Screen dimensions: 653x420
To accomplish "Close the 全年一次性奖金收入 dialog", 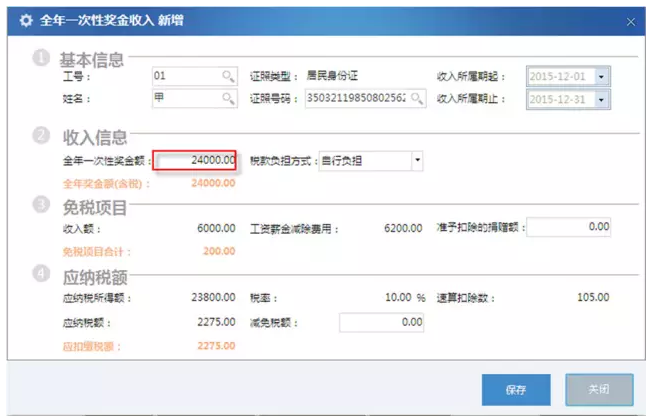I will coord(631,22).
